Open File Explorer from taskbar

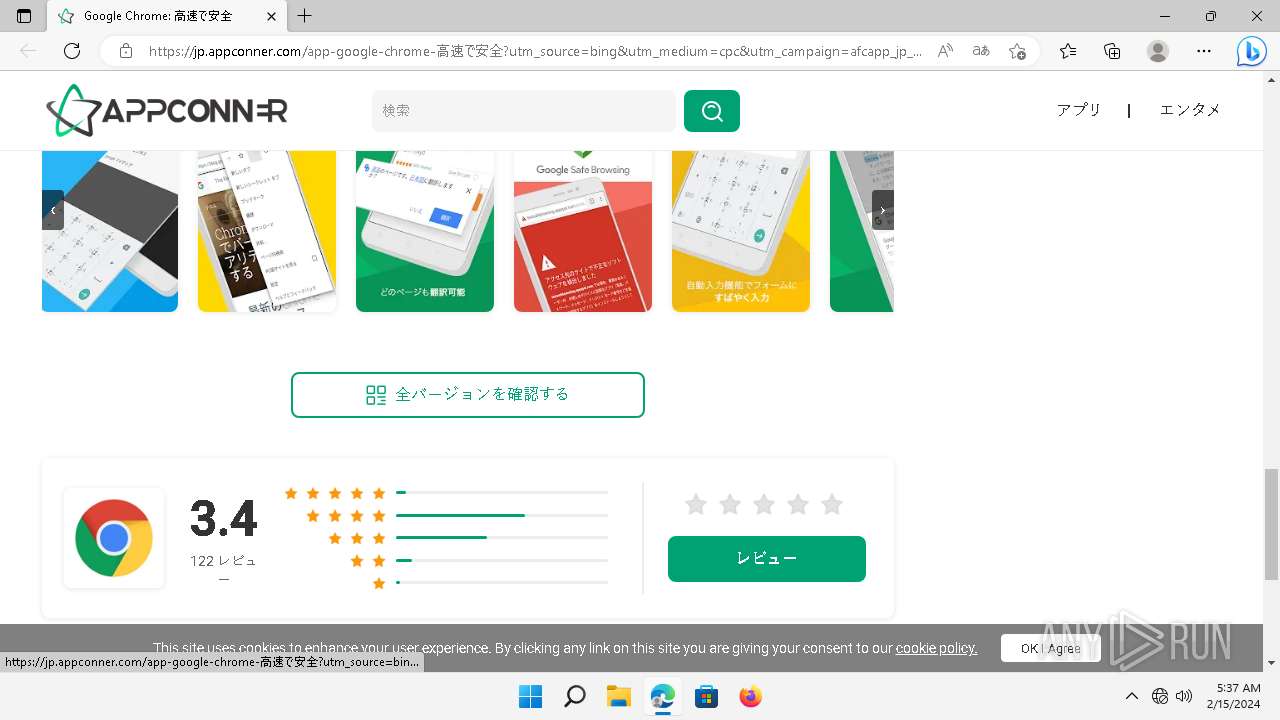pyautogui.click(x=618, y=696)
